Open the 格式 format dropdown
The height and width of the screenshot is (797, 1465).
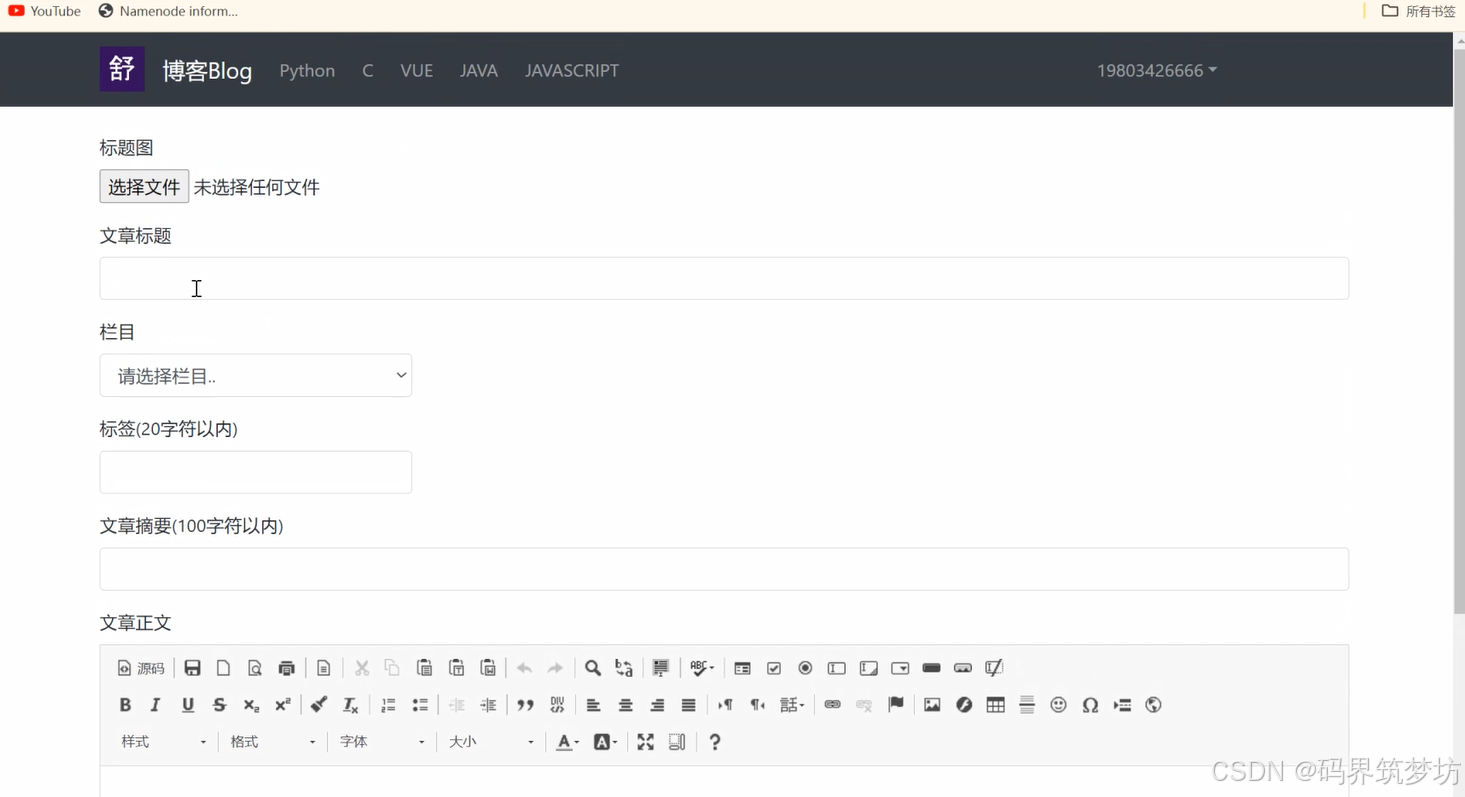point(273,742)
